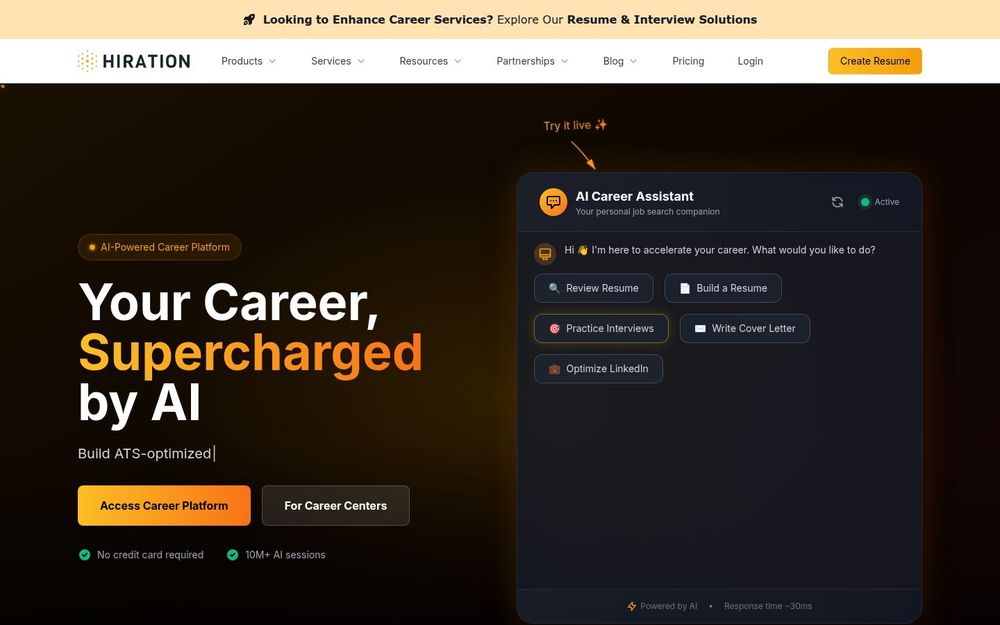The width and height of the screenshot is (1000, 625).
Task: Click the AI-Powered Career Platform badge
Action: (159, 247)
